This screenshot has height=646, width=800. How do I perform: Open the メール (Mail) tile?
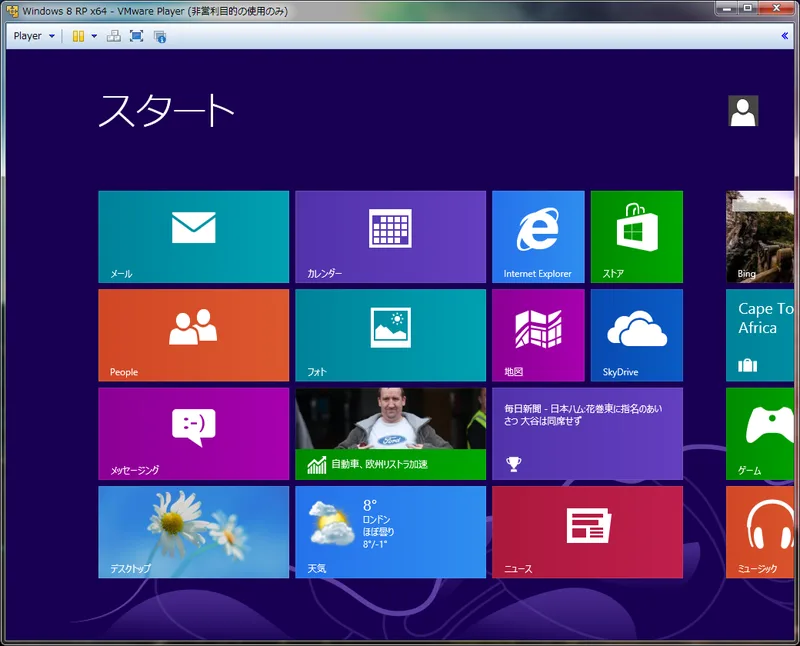click(193, 236)
